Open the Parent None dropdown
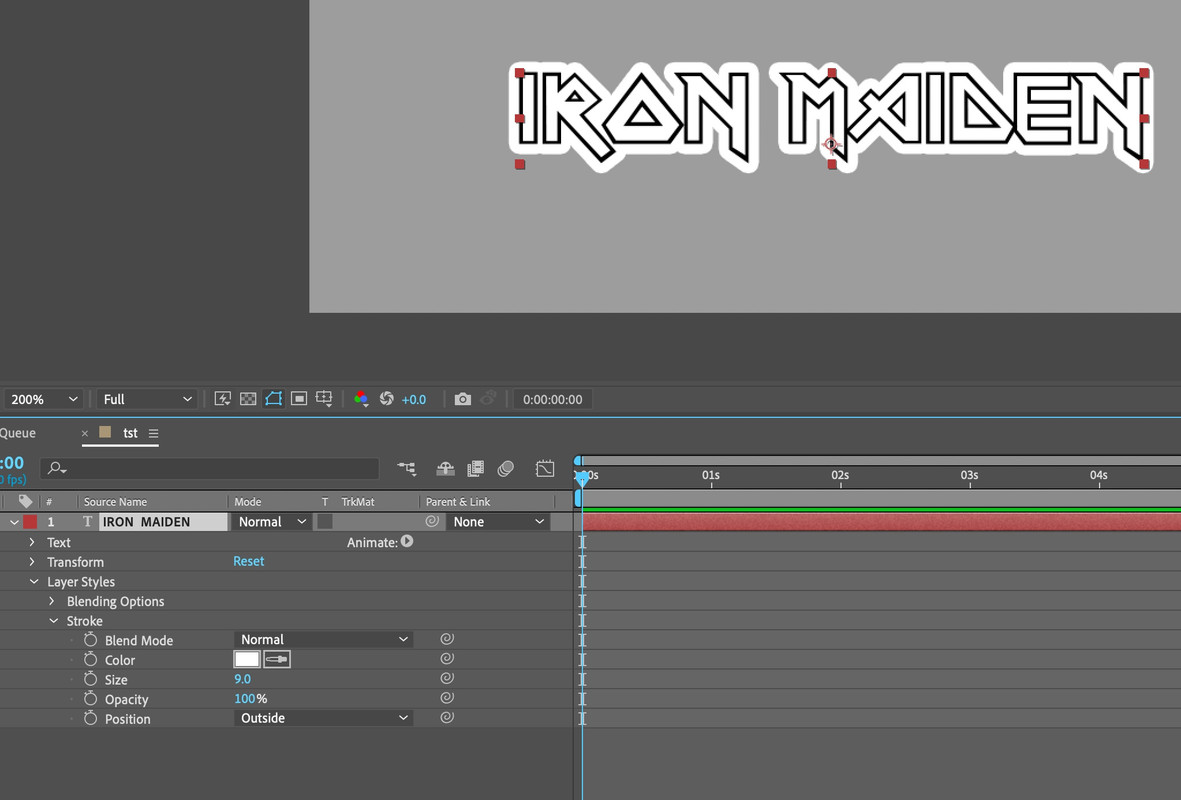The width and height of the screenshot is (1181, 800). pos(498,521)
